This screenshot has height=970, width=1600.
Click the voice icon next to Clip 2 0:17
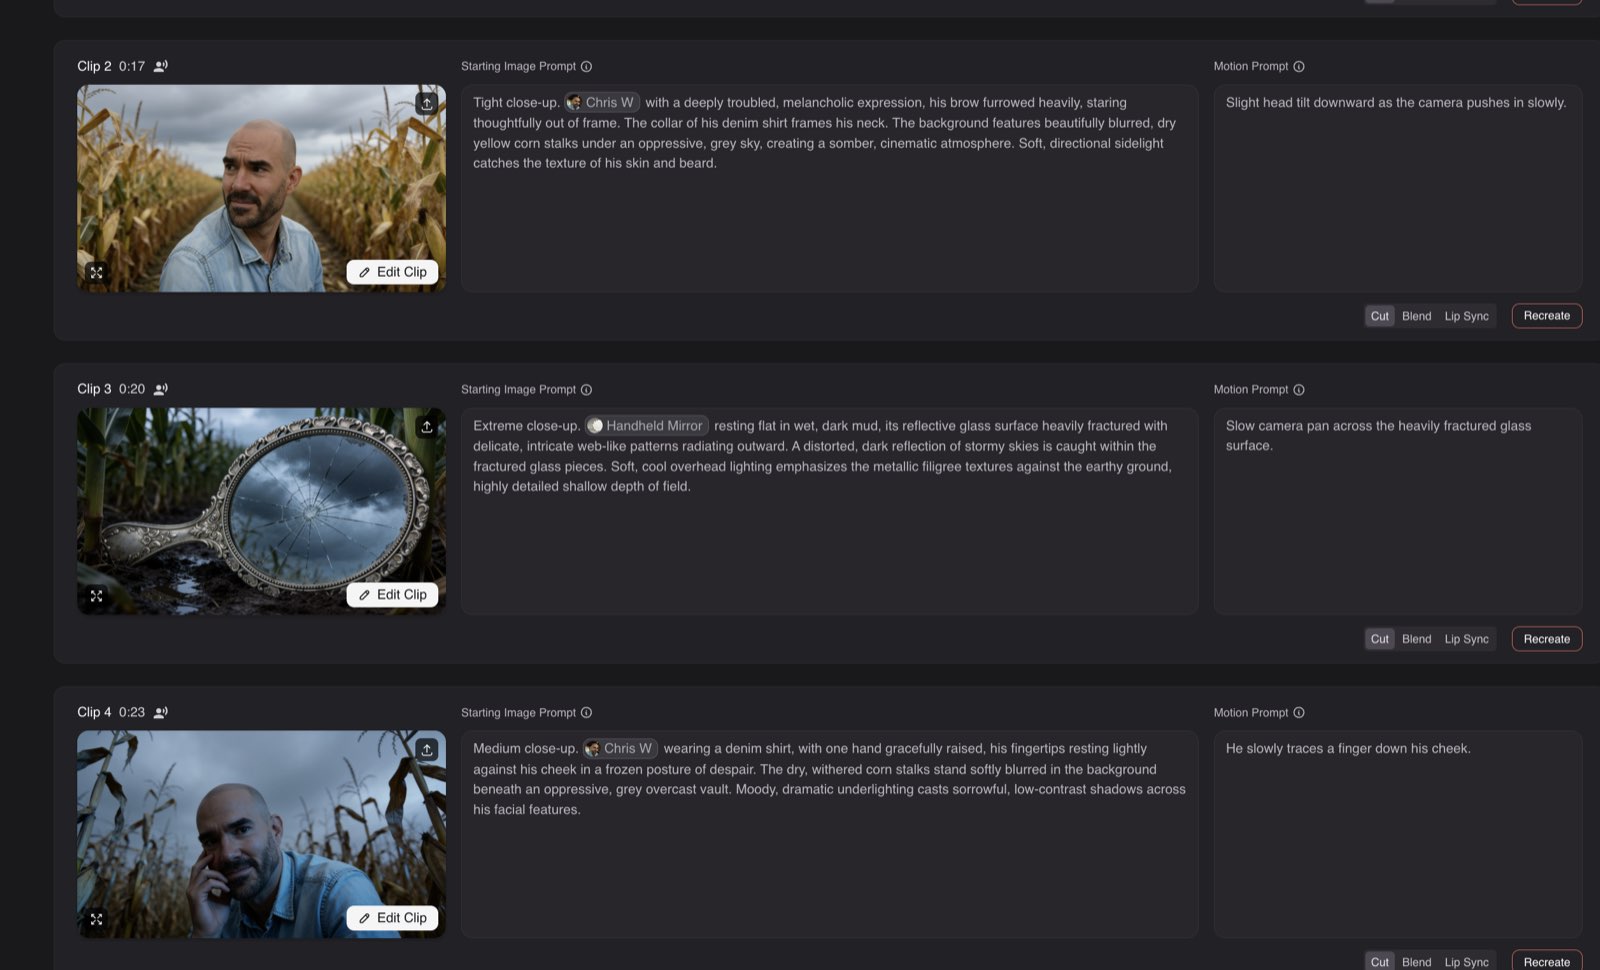[160, 66]
